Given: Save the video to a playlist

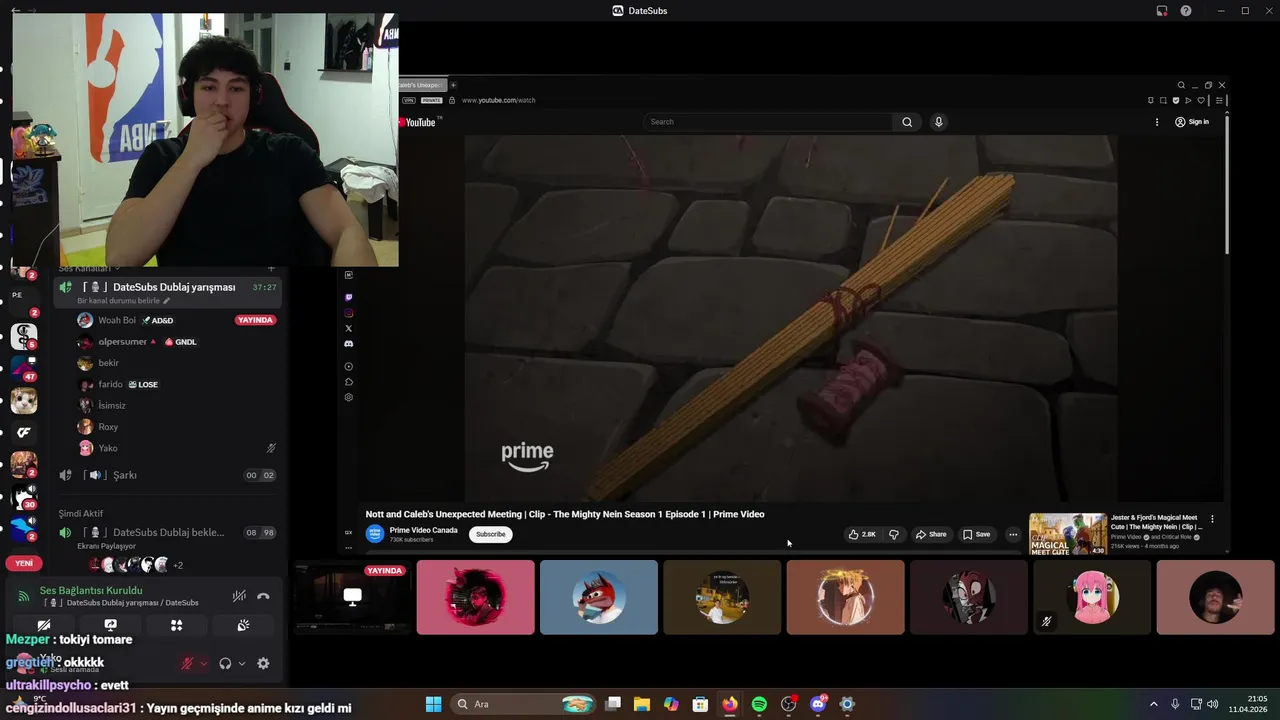Looking at the screenshot, I should tap(976, 534).
